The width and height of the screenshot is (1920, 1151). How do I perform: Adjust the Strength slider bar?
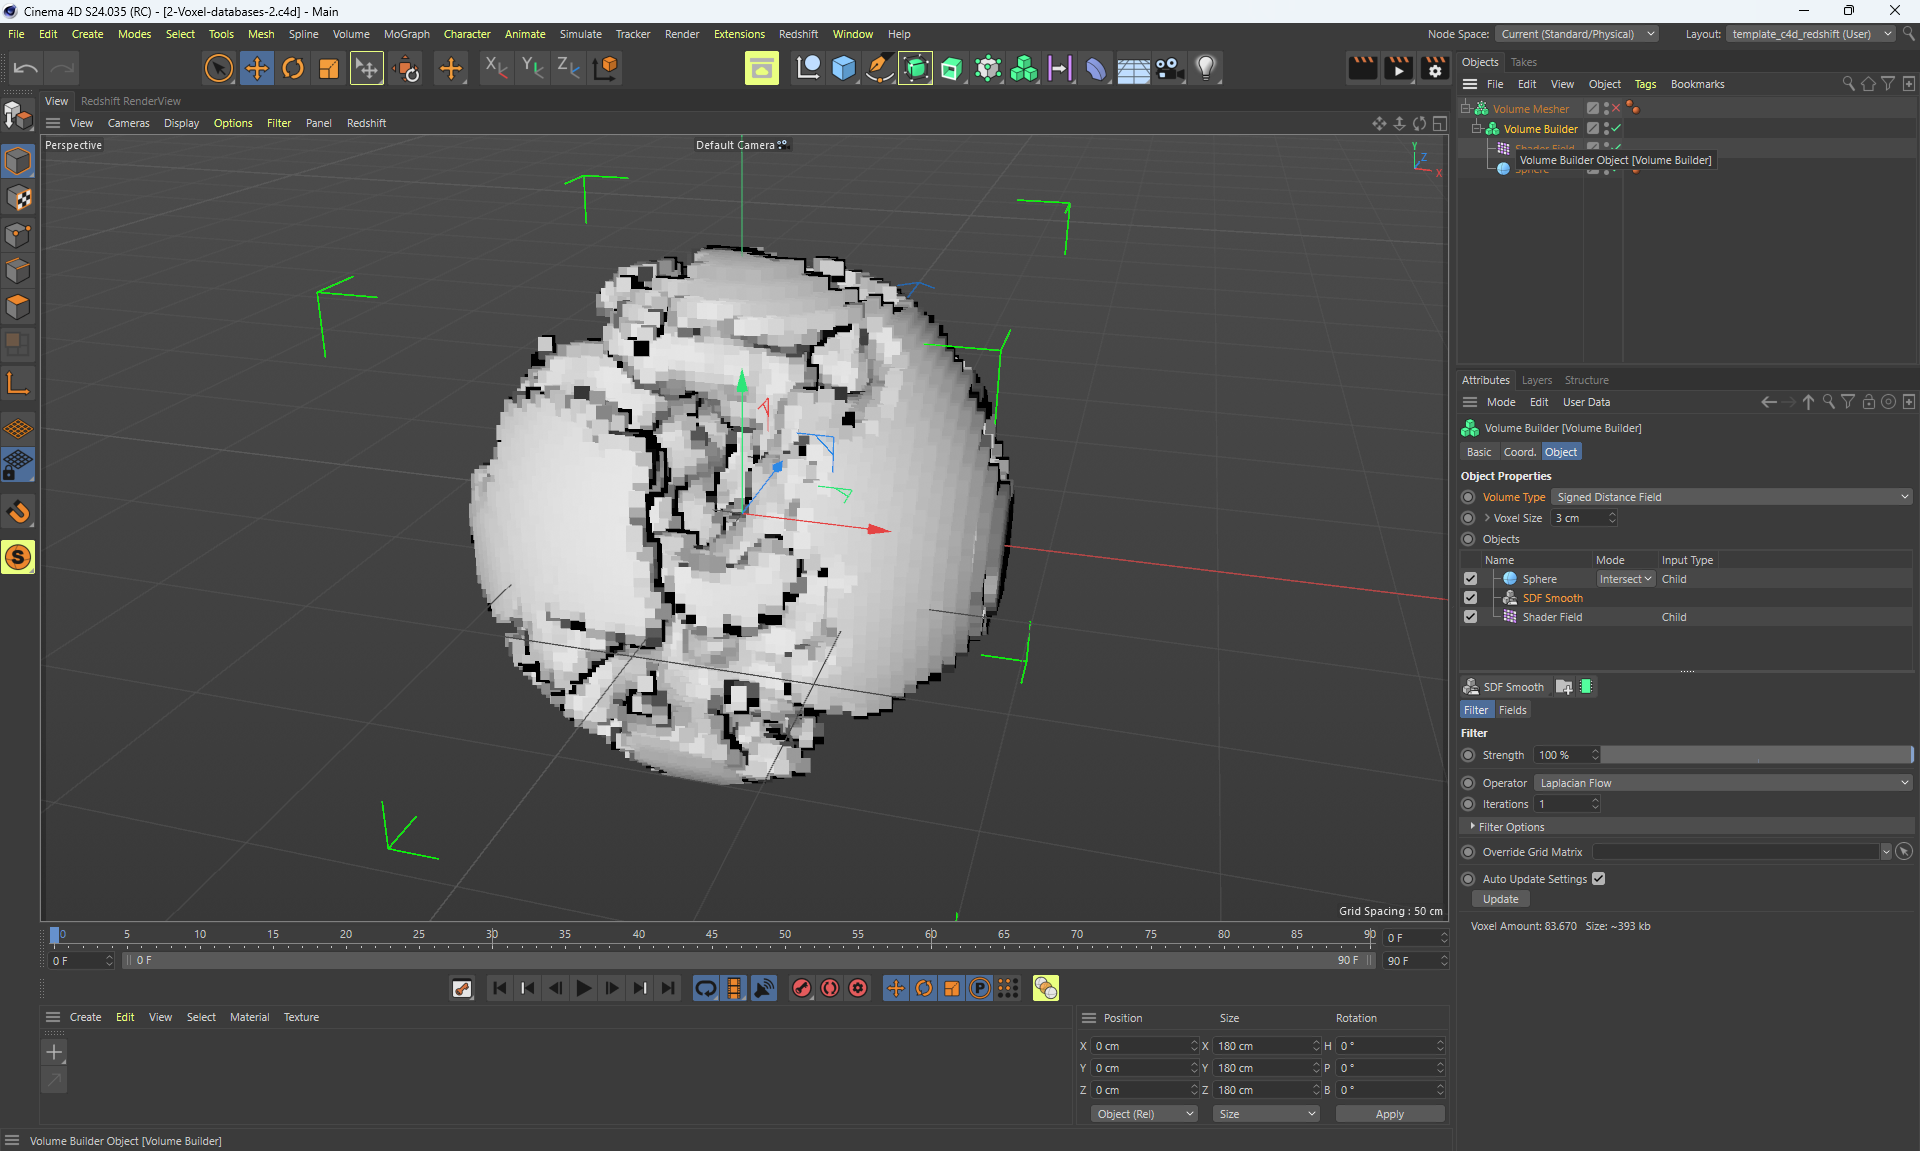(1756, 755)
